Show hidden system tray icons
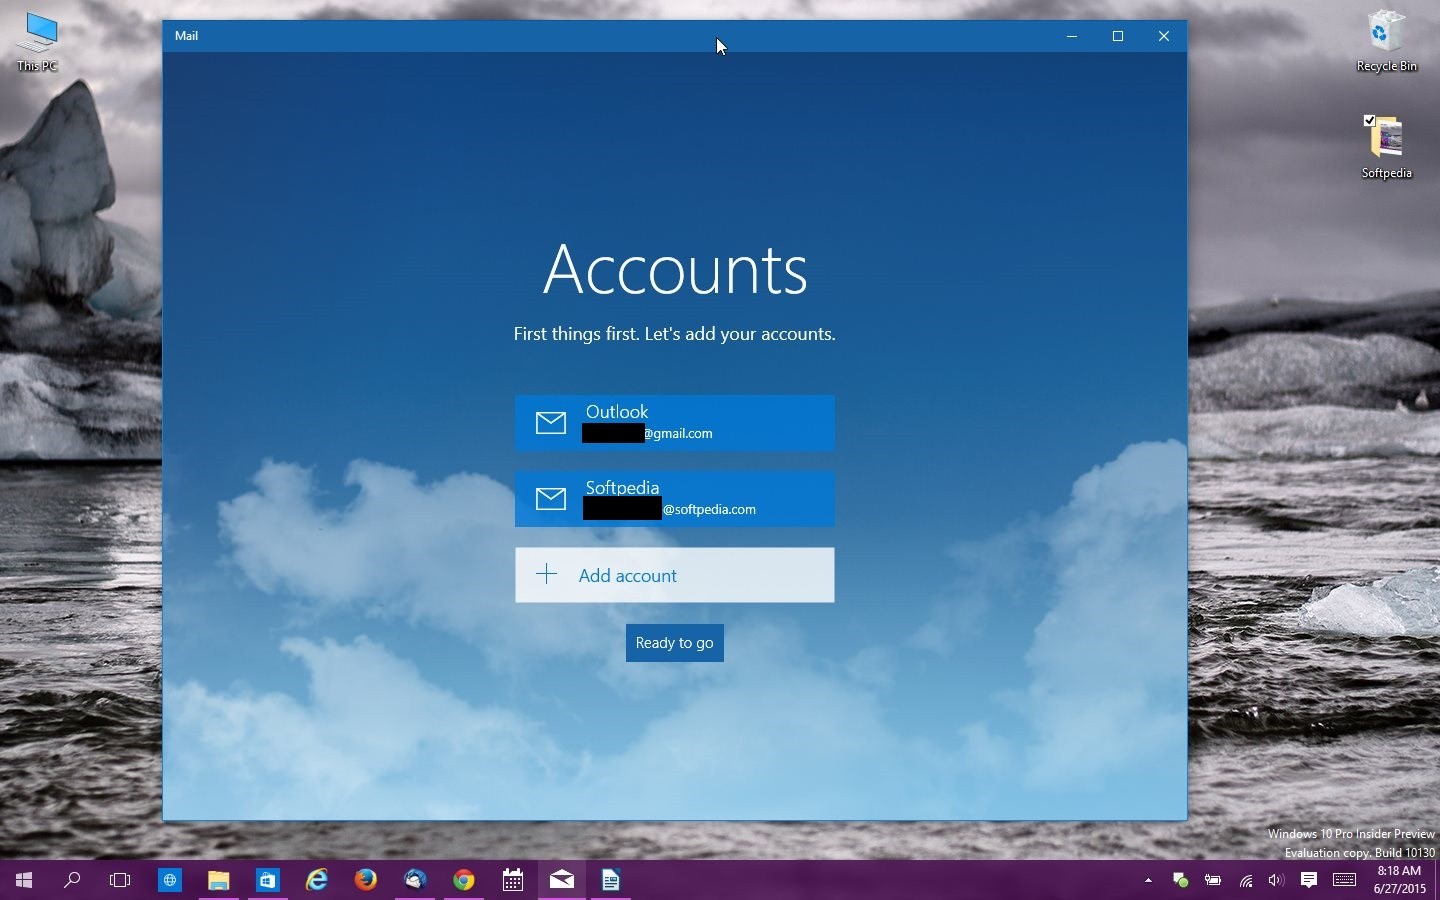 (x=1148, y=880)
